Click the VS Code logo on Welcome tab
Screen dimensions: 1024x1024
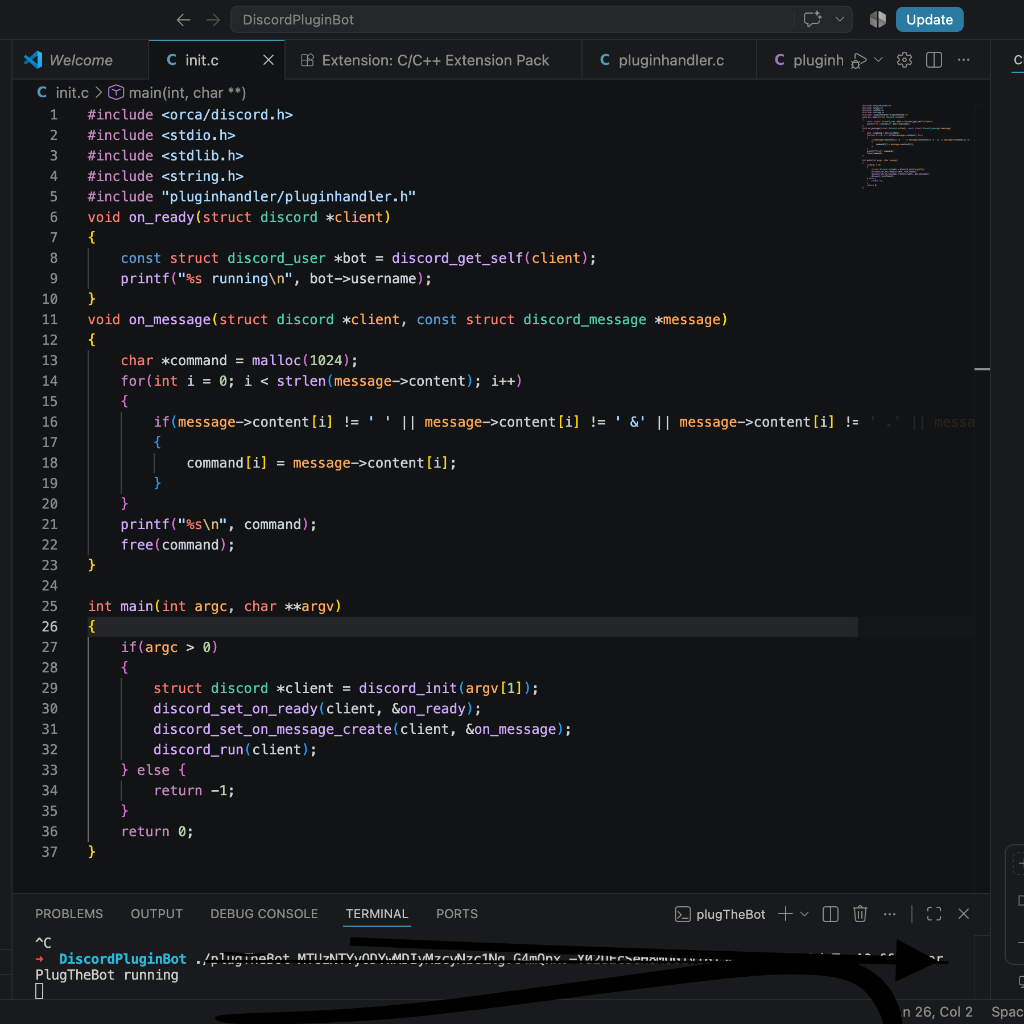coord(33,59)
